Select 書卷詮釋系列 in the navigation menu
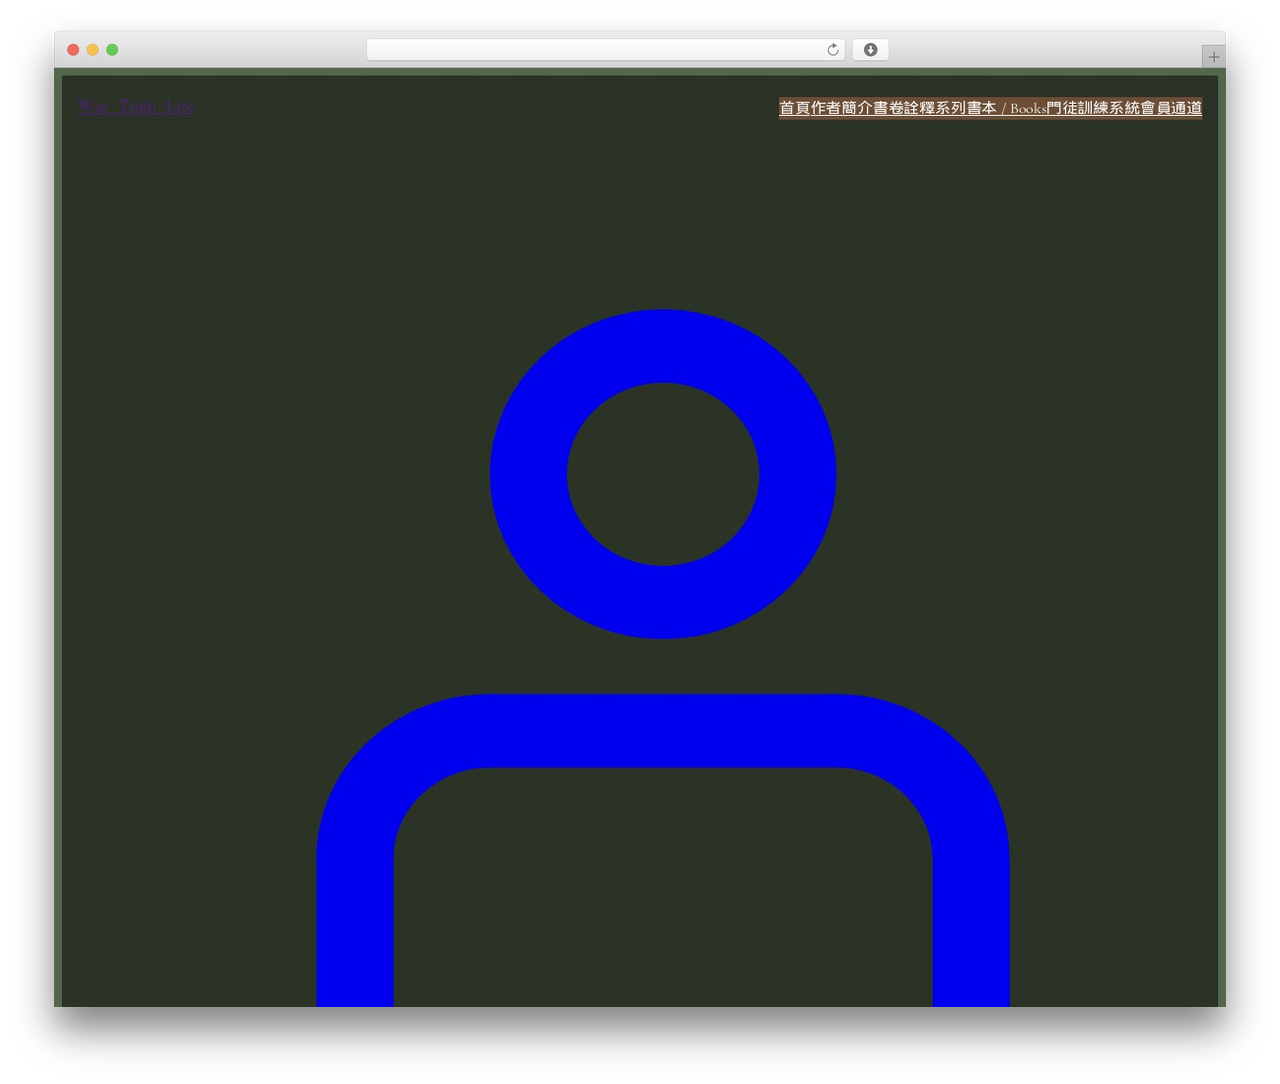 920,108
